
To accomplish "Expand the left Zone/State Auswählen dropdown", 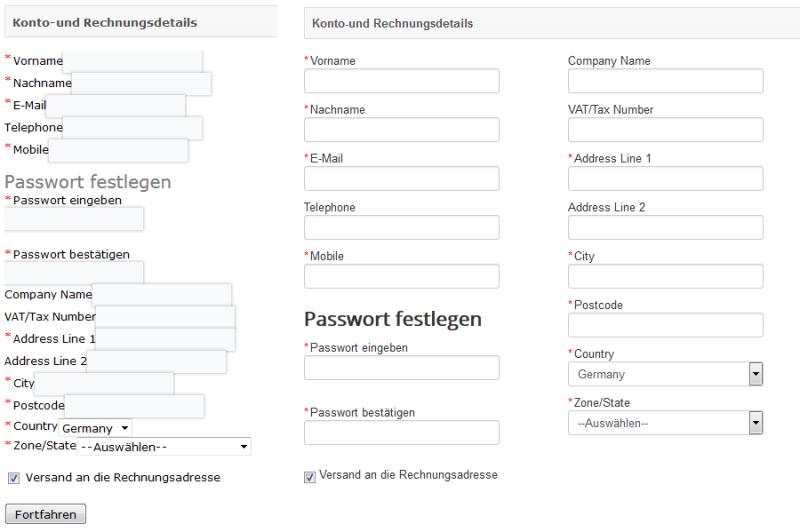I will point(164,446).
